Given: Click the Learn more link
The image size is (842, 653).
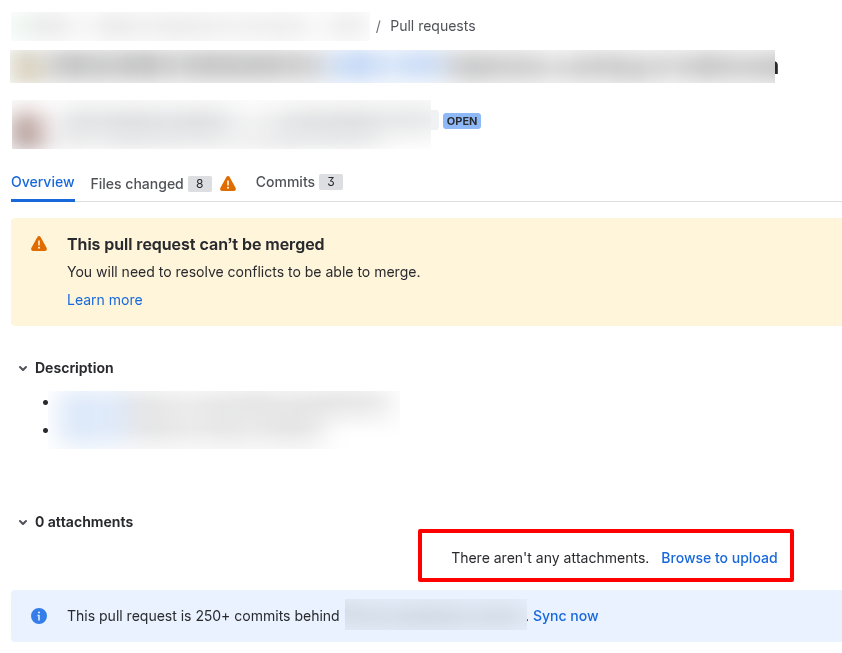Looking at the screenshot, I should coord(104,300).
